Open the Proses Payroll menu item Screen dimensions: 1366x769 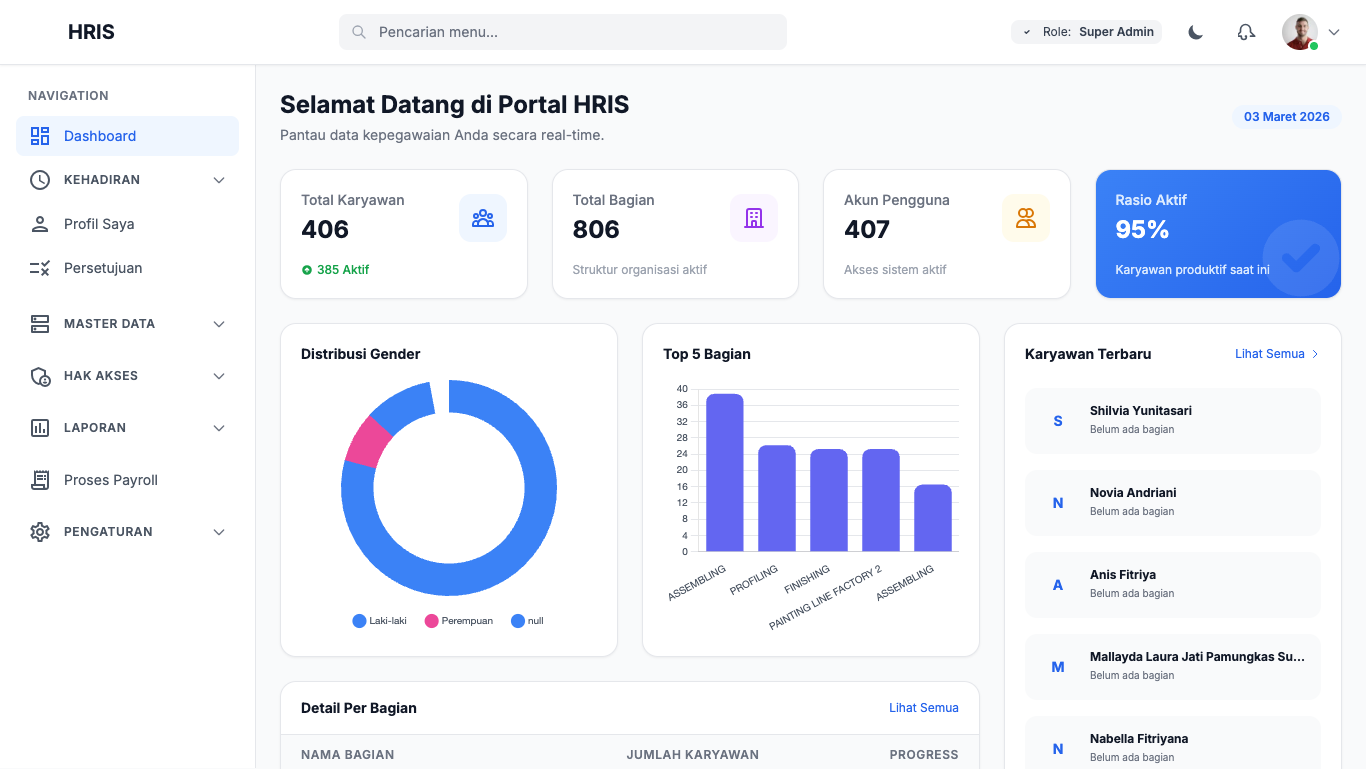tap(127, 480)
